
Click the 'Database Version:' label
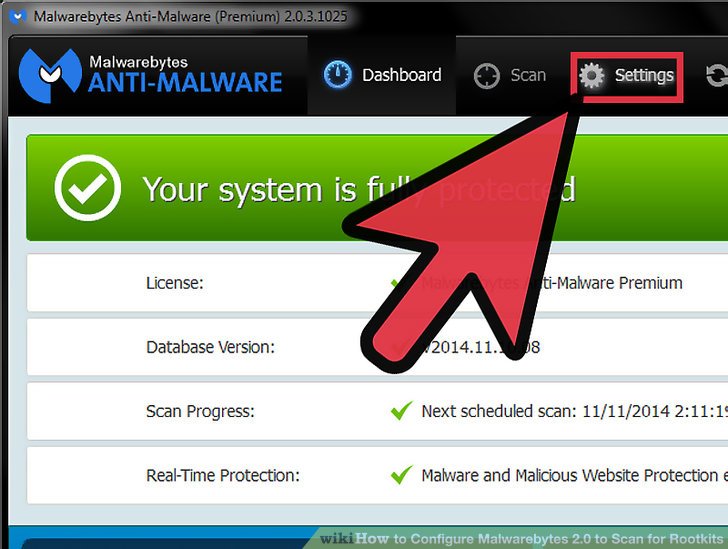click(x=210, y=347)
